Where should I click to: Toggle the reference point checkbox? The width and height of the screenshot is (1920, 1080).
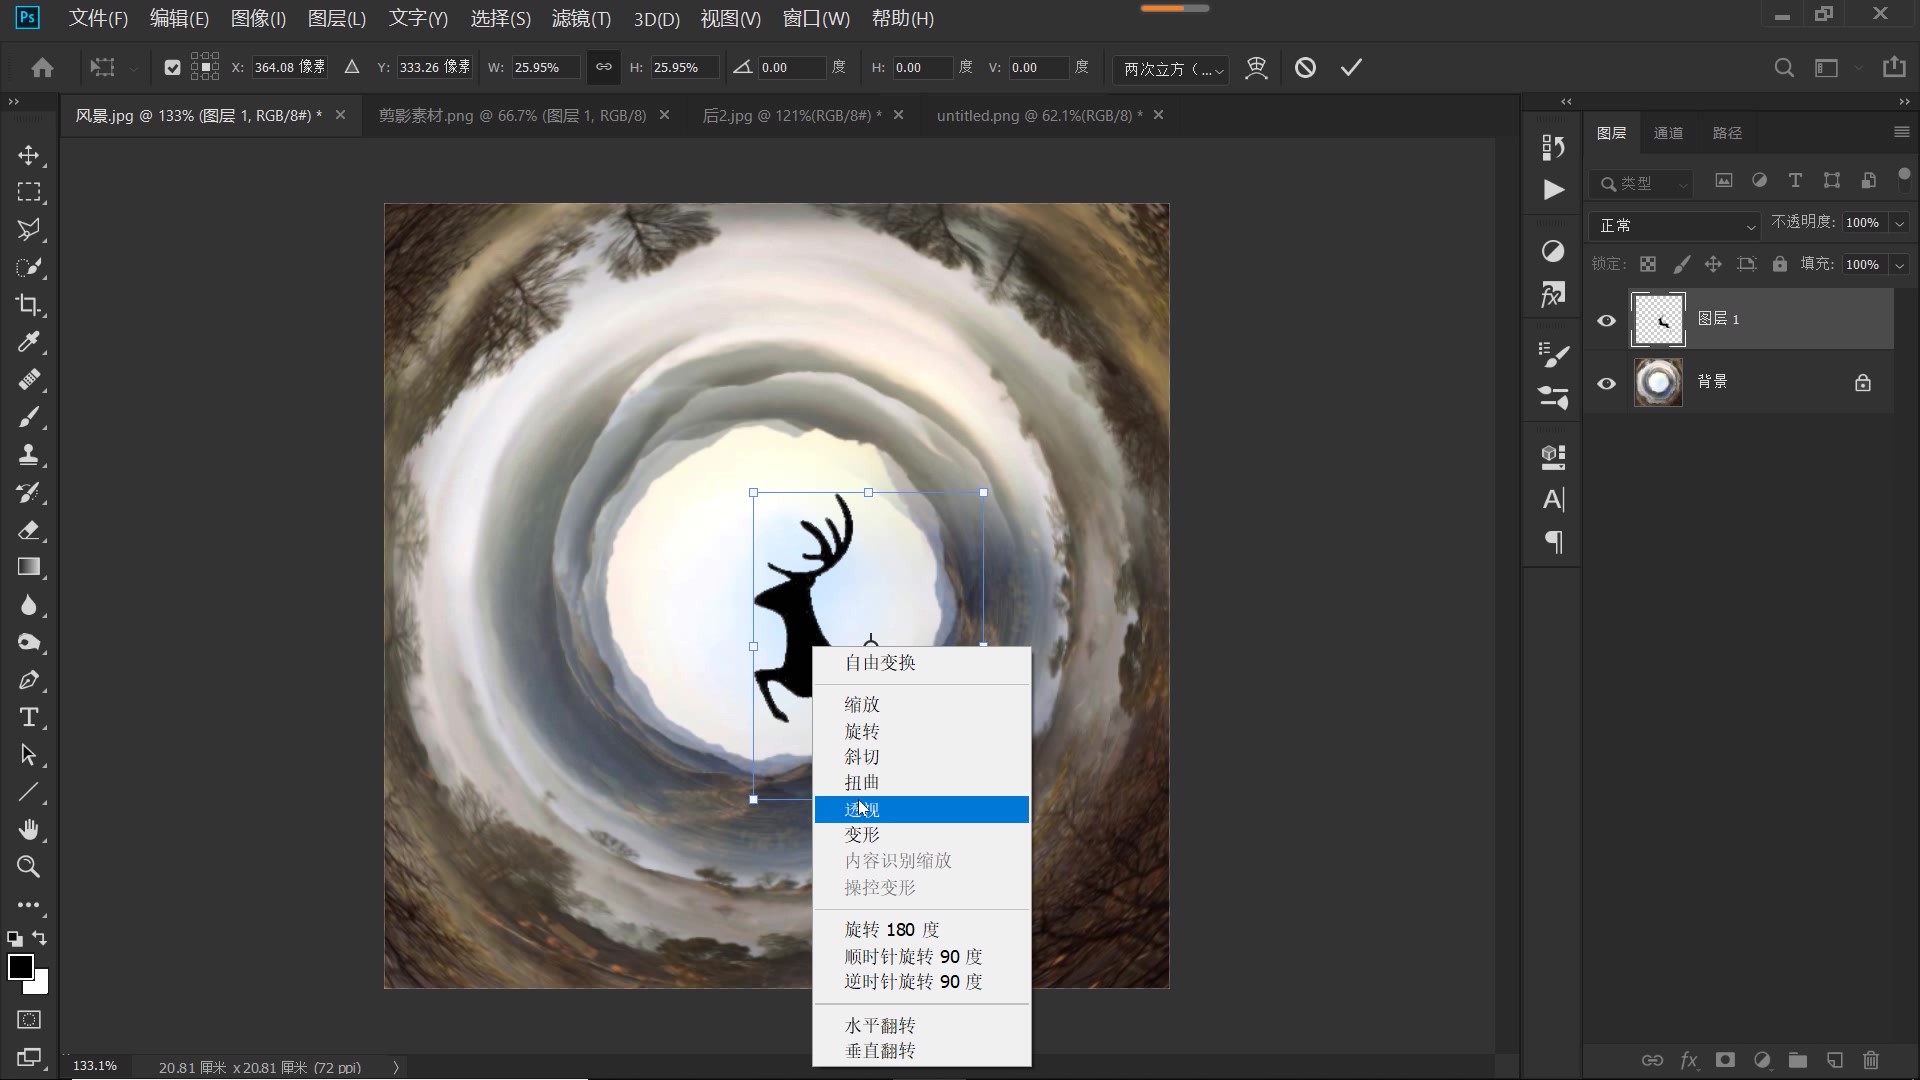coord(172,67)
